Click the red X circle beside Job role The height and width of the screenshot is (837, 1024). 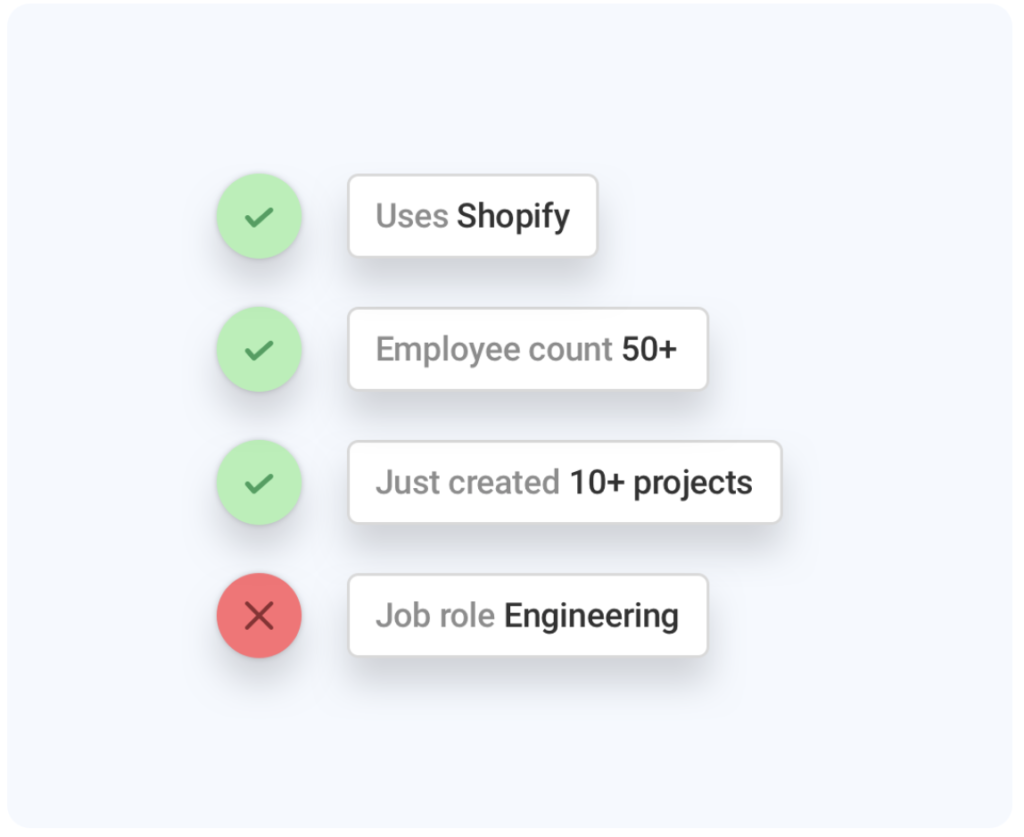(x=259, y=616)
